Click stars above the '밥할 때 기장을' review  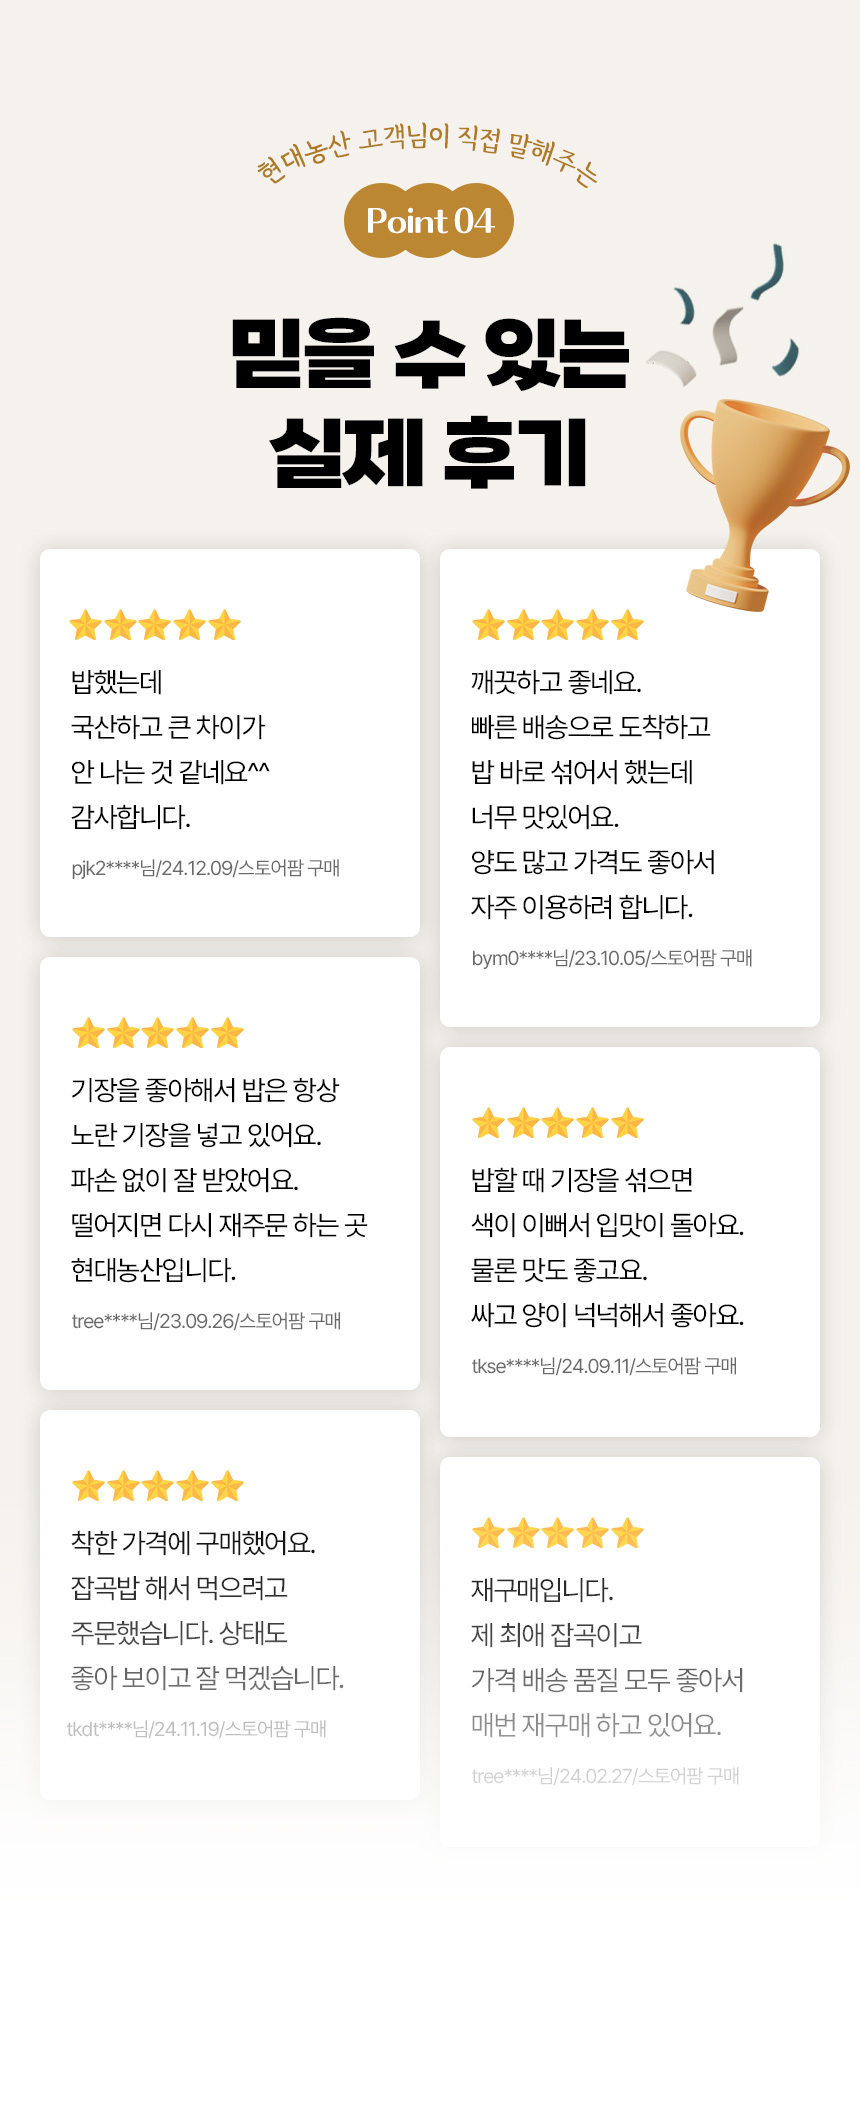557,1124
